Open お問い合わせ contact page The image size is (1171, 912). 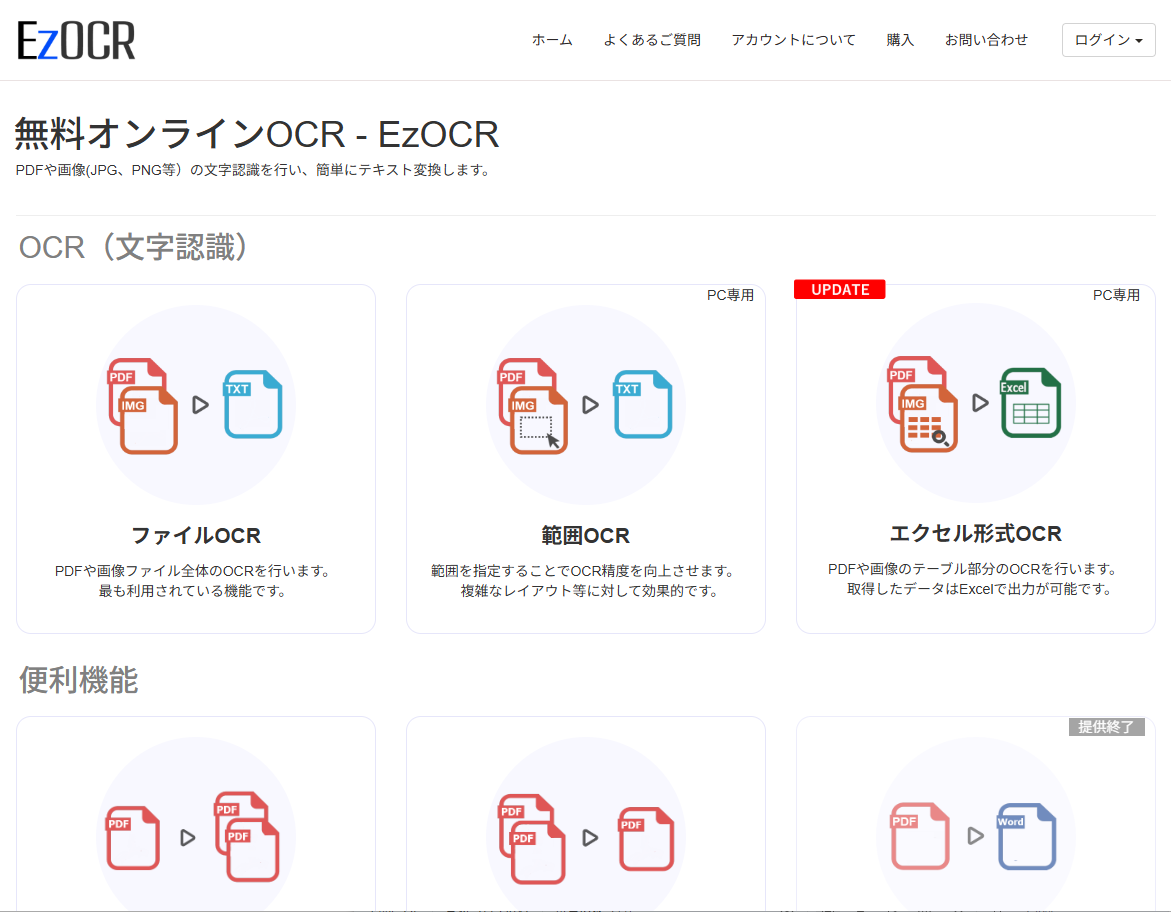click(x=986, y=40)
